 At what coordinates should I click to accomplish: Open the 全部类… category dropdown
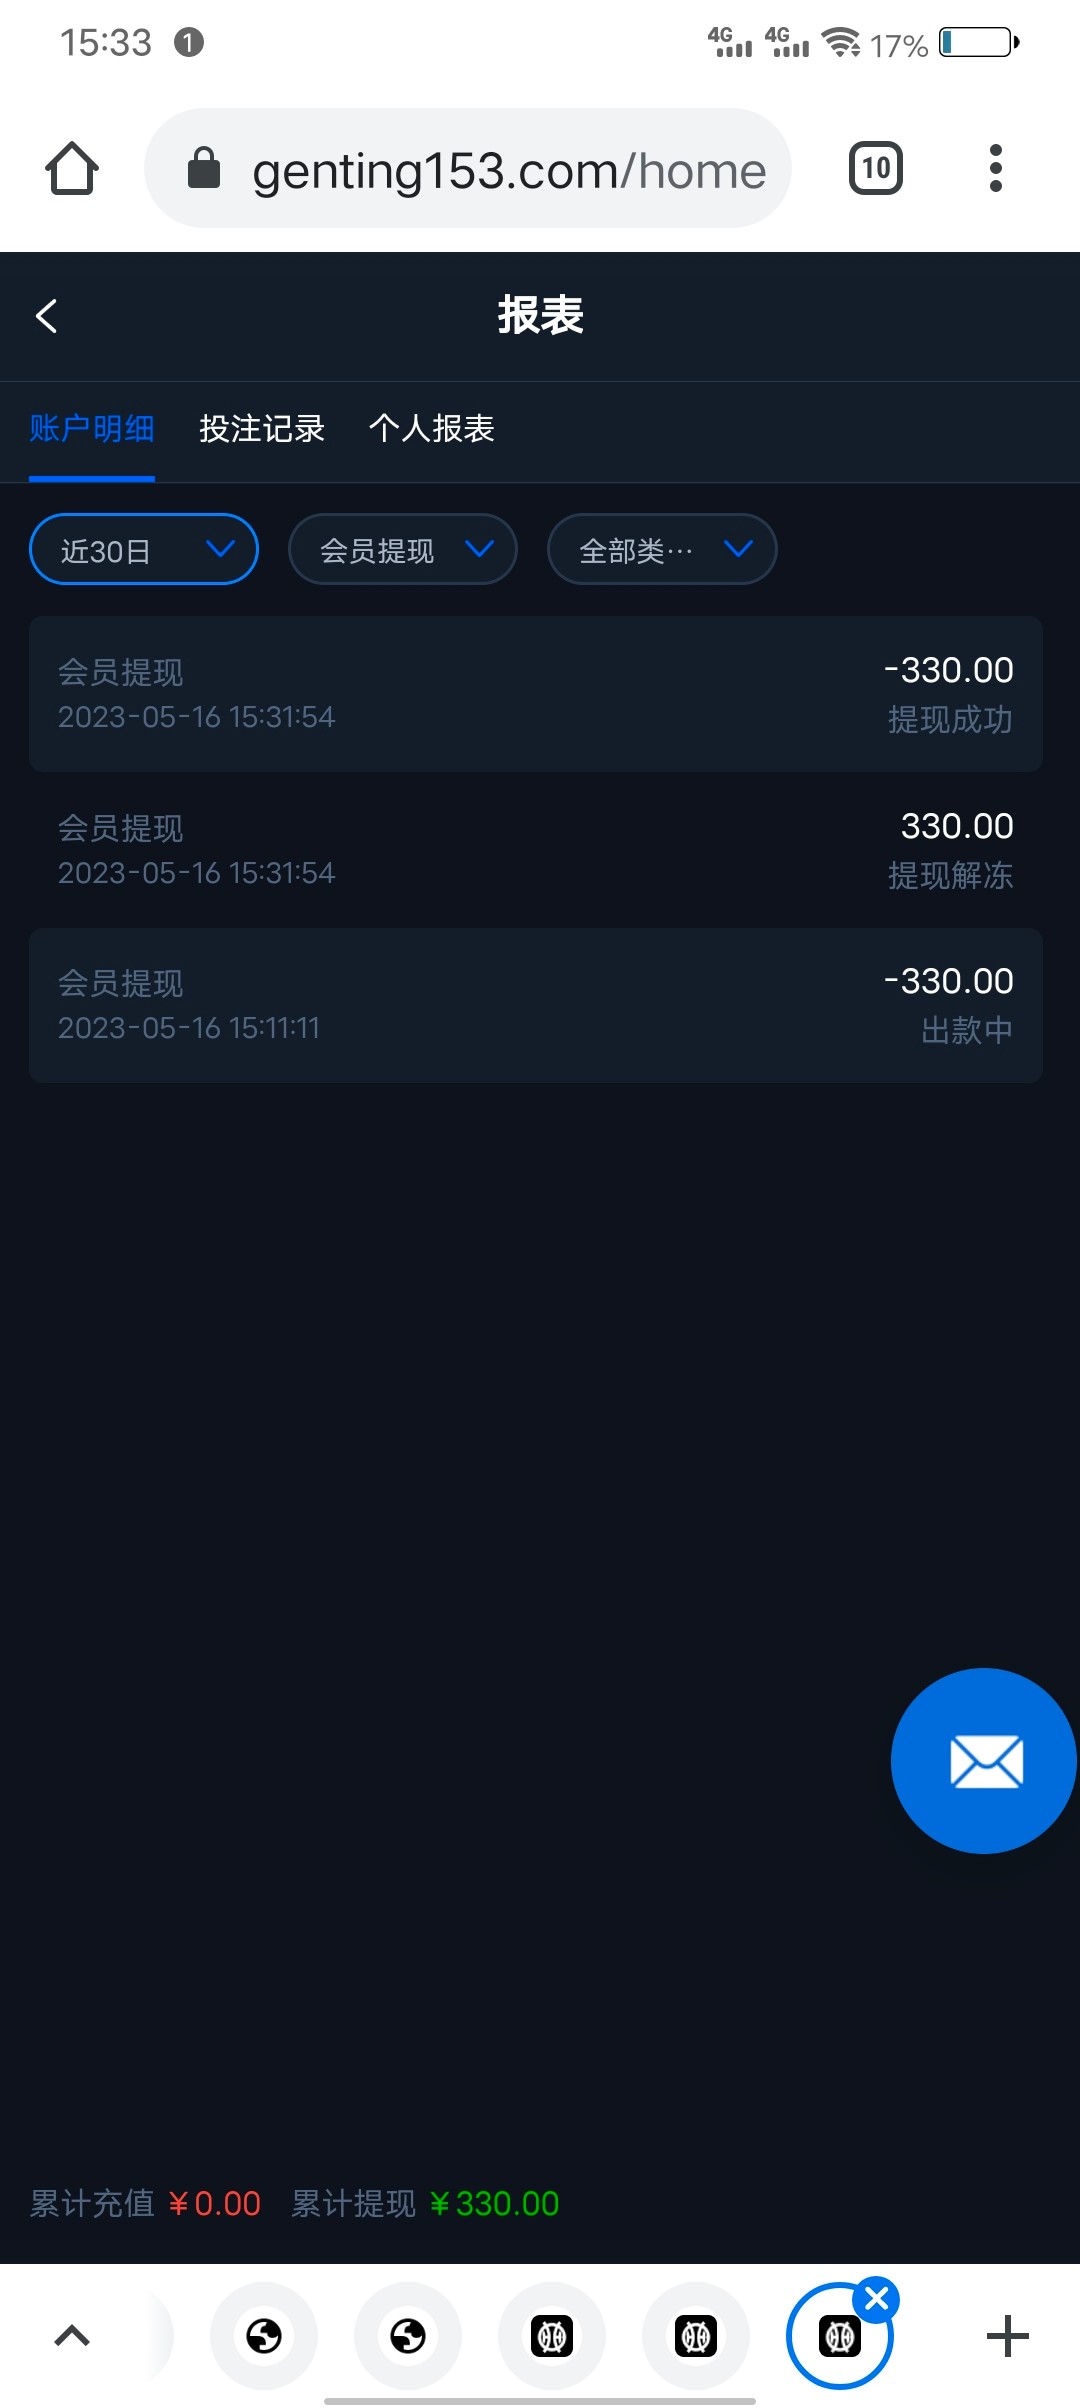[662, 549]
